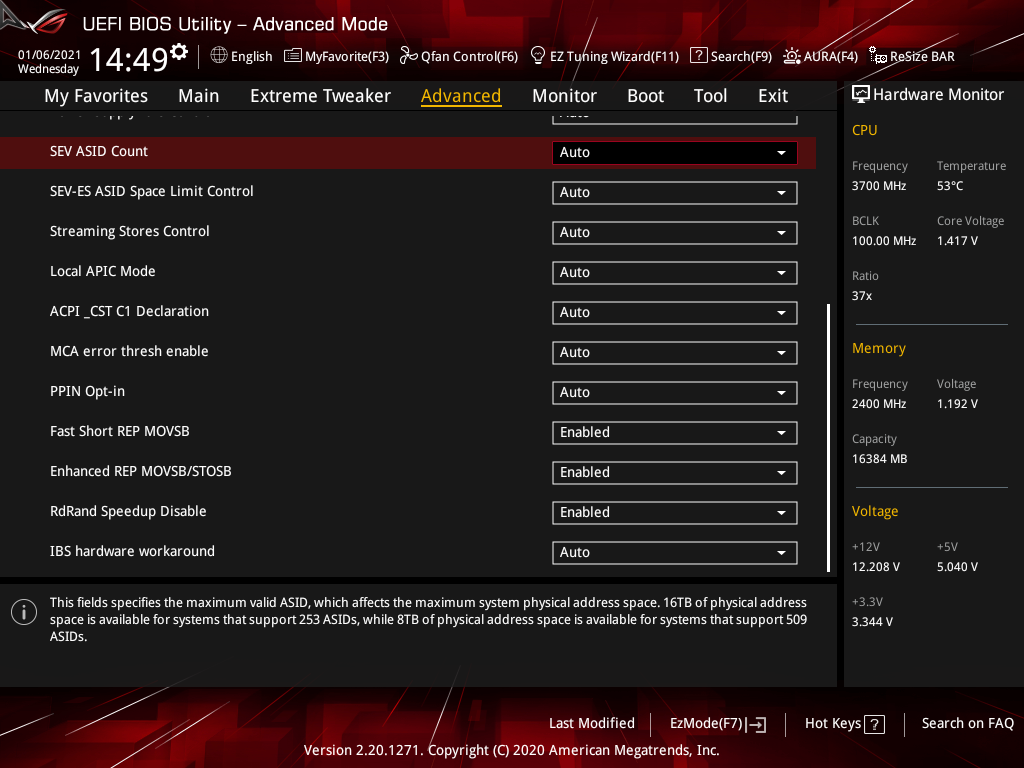Screen dimensions: 1024x768
Task: Click MyFavorite(F3) label
Action: pos(347,56)
